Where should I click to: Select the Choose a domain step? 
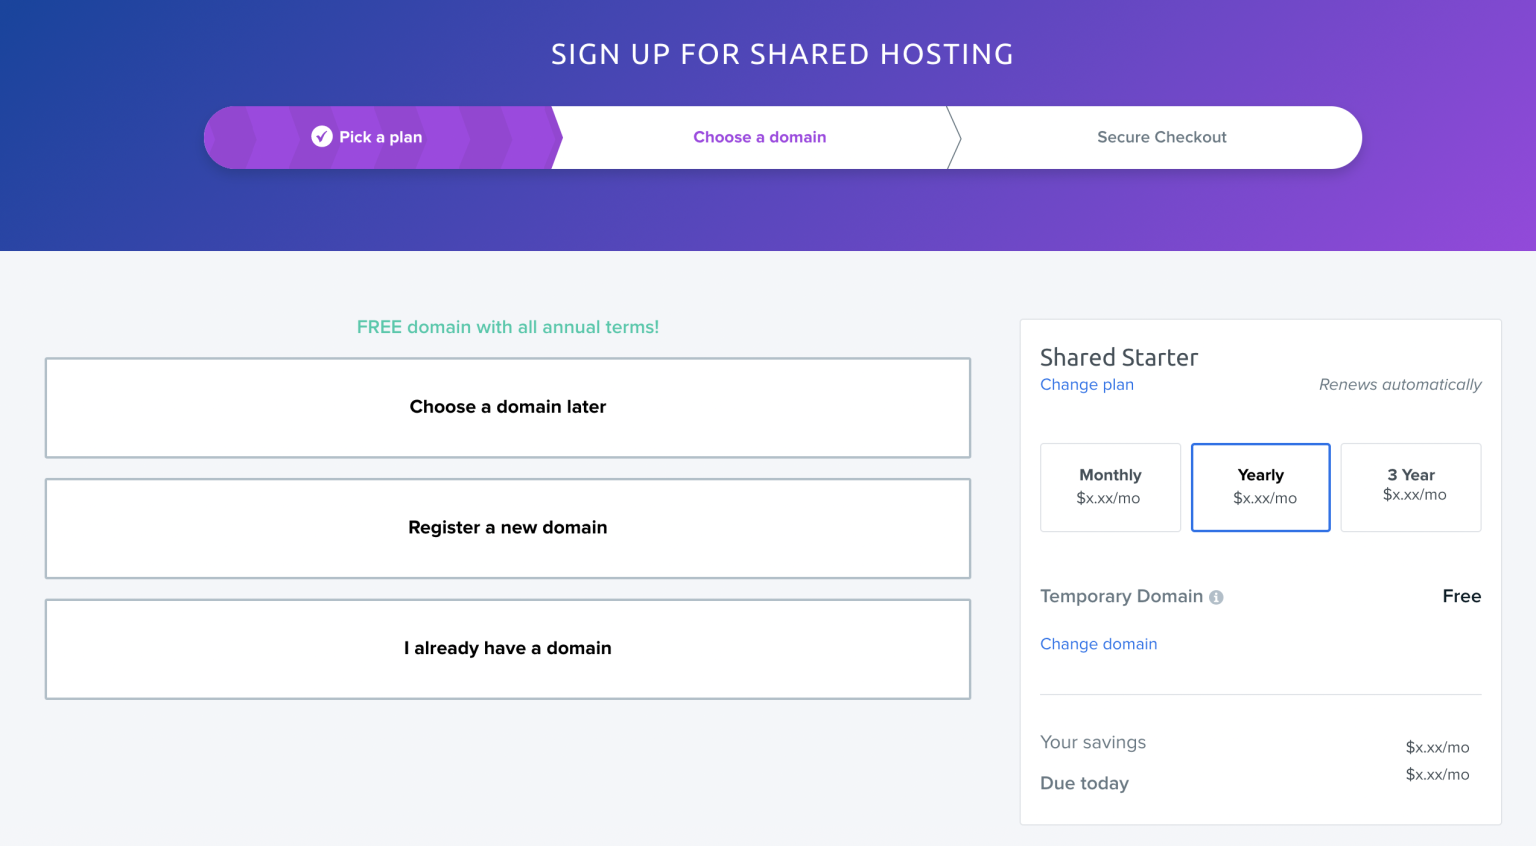pyautogui.click(x=759, y=137)
